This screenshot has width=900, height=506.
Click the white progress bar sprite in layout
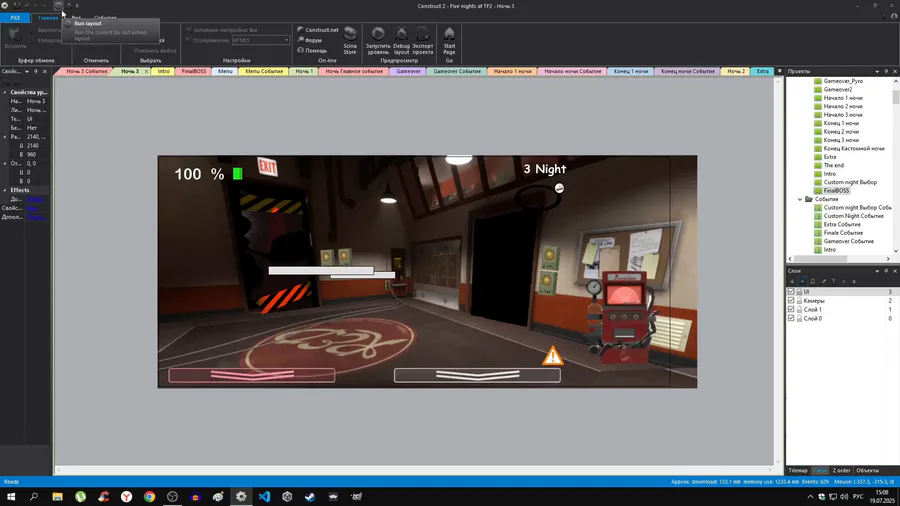321,270
